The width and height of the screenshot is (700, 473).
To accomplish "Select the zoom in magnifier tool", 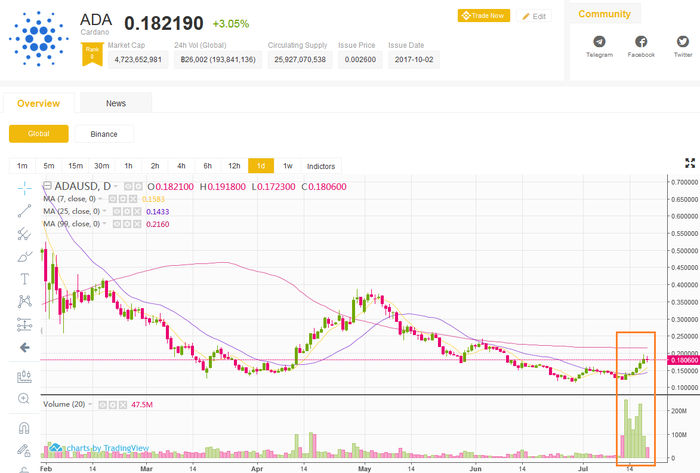I will click(x=24, y=398).
